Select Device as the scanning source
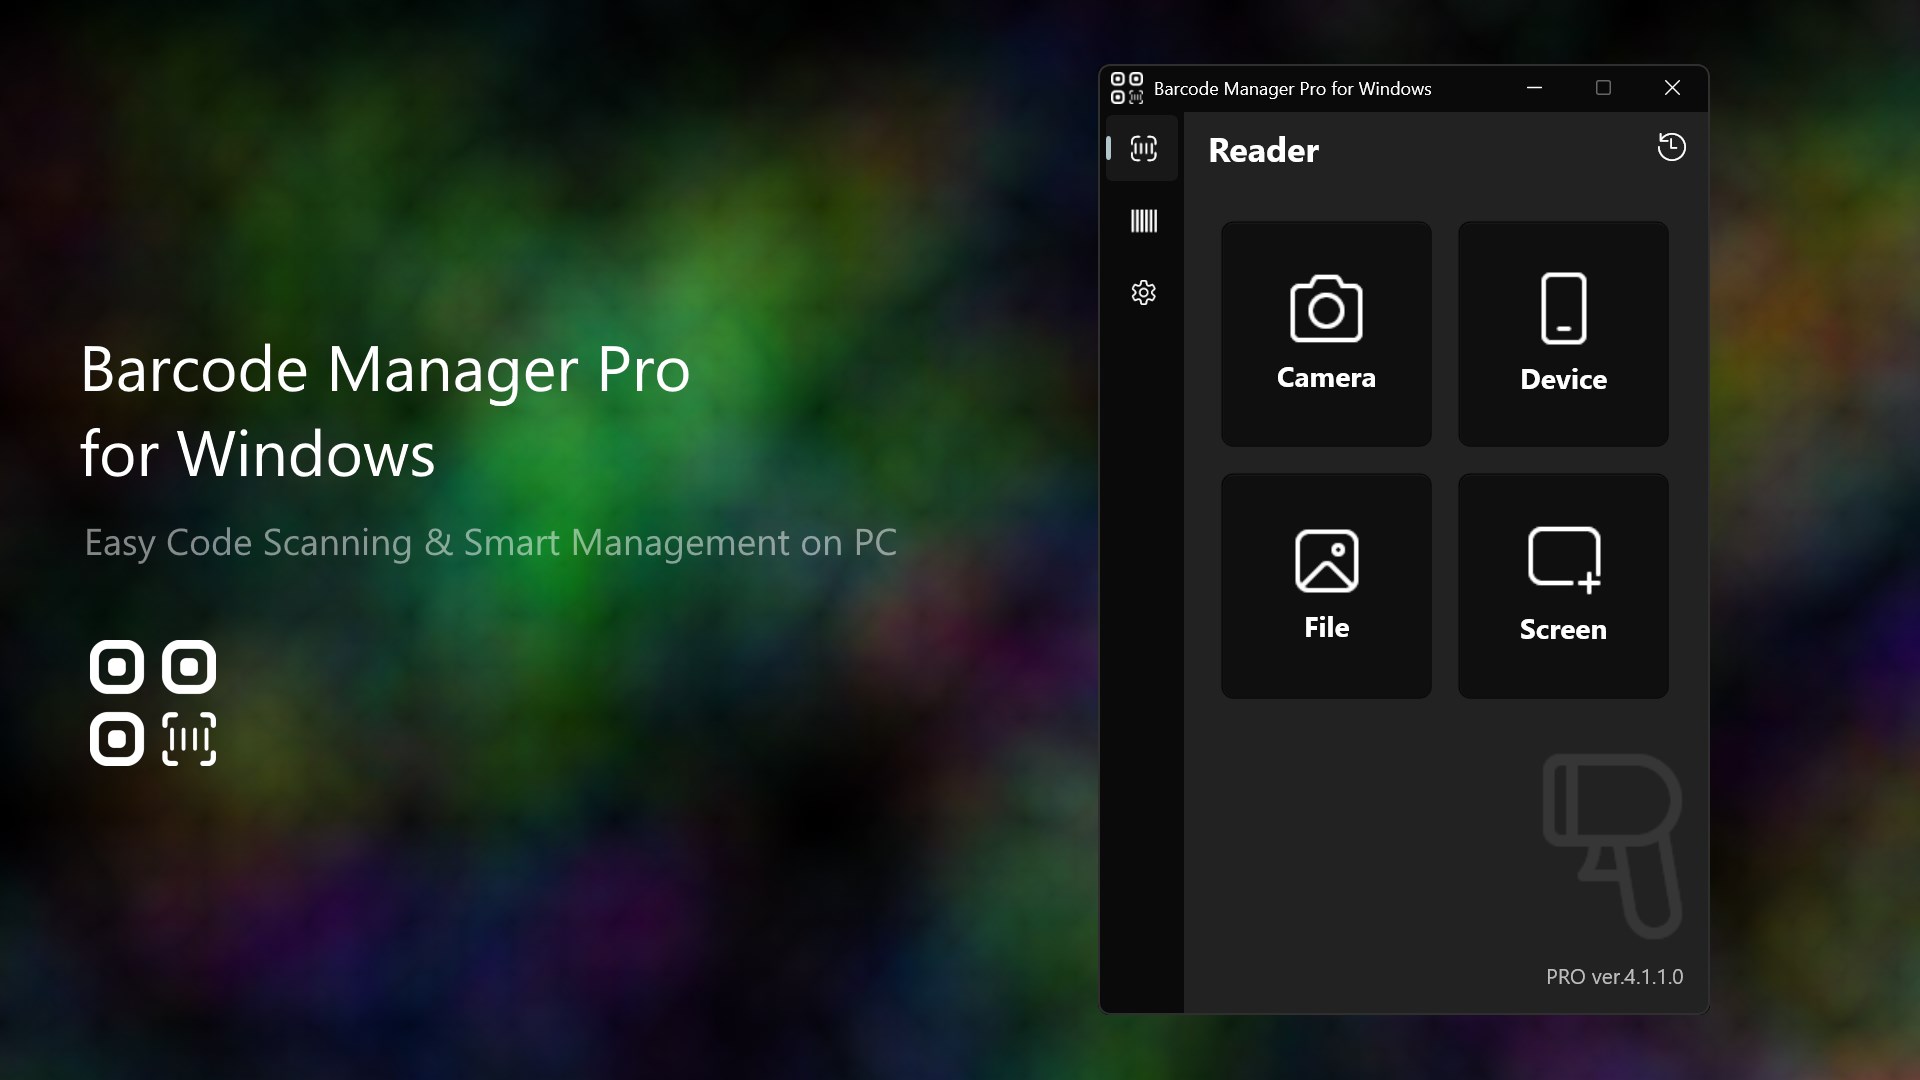Viewport: 1920px width, 1080px height. click(1562, 333)
